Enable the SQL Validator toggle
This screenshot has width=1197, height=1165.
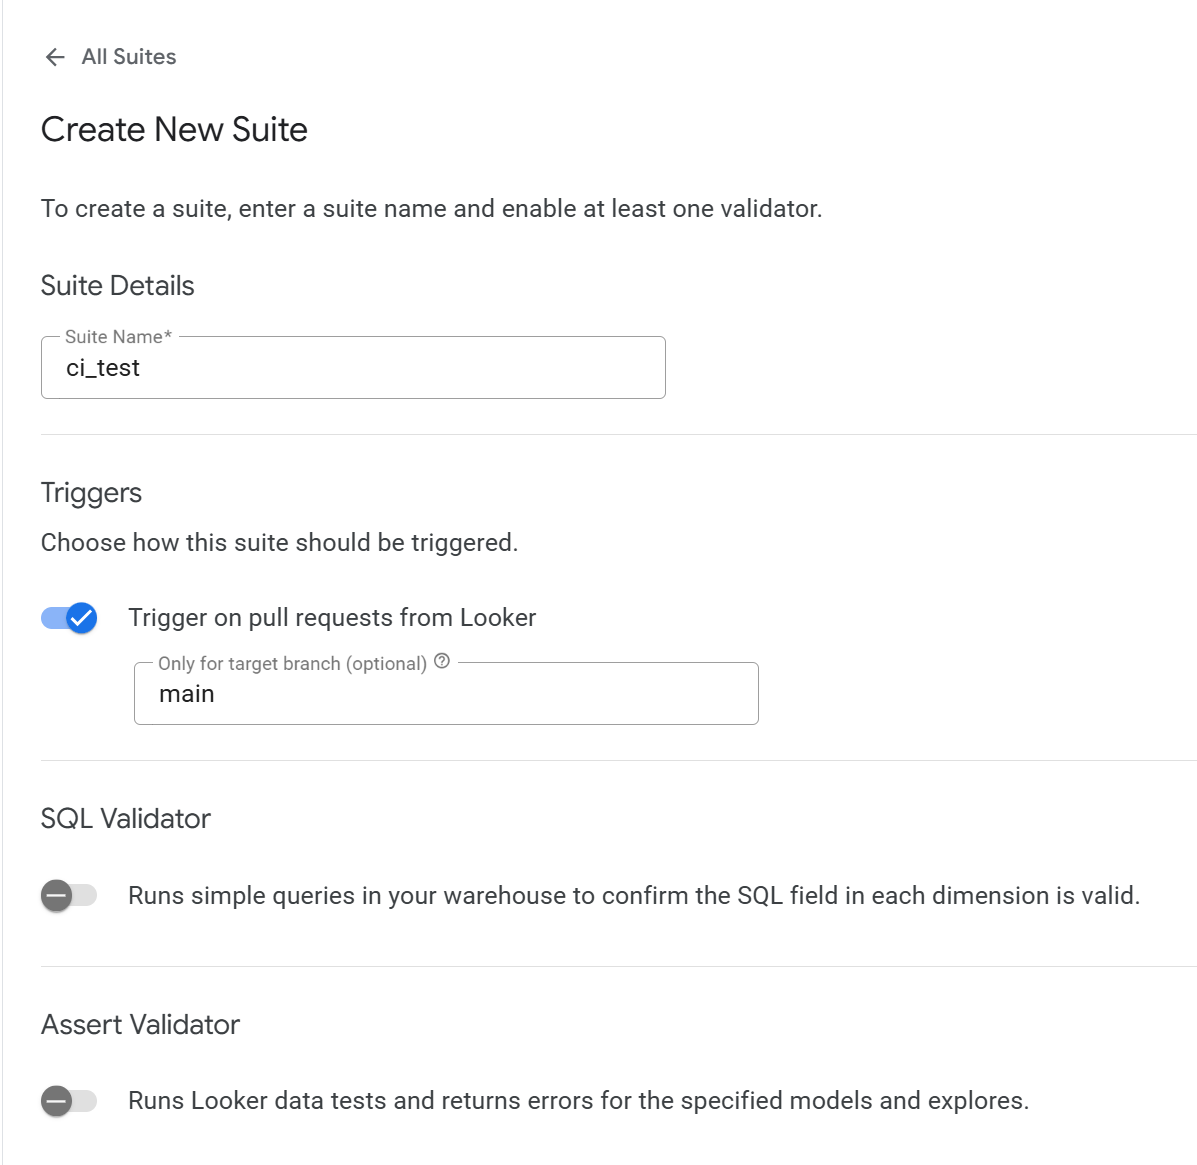(69, 896)
